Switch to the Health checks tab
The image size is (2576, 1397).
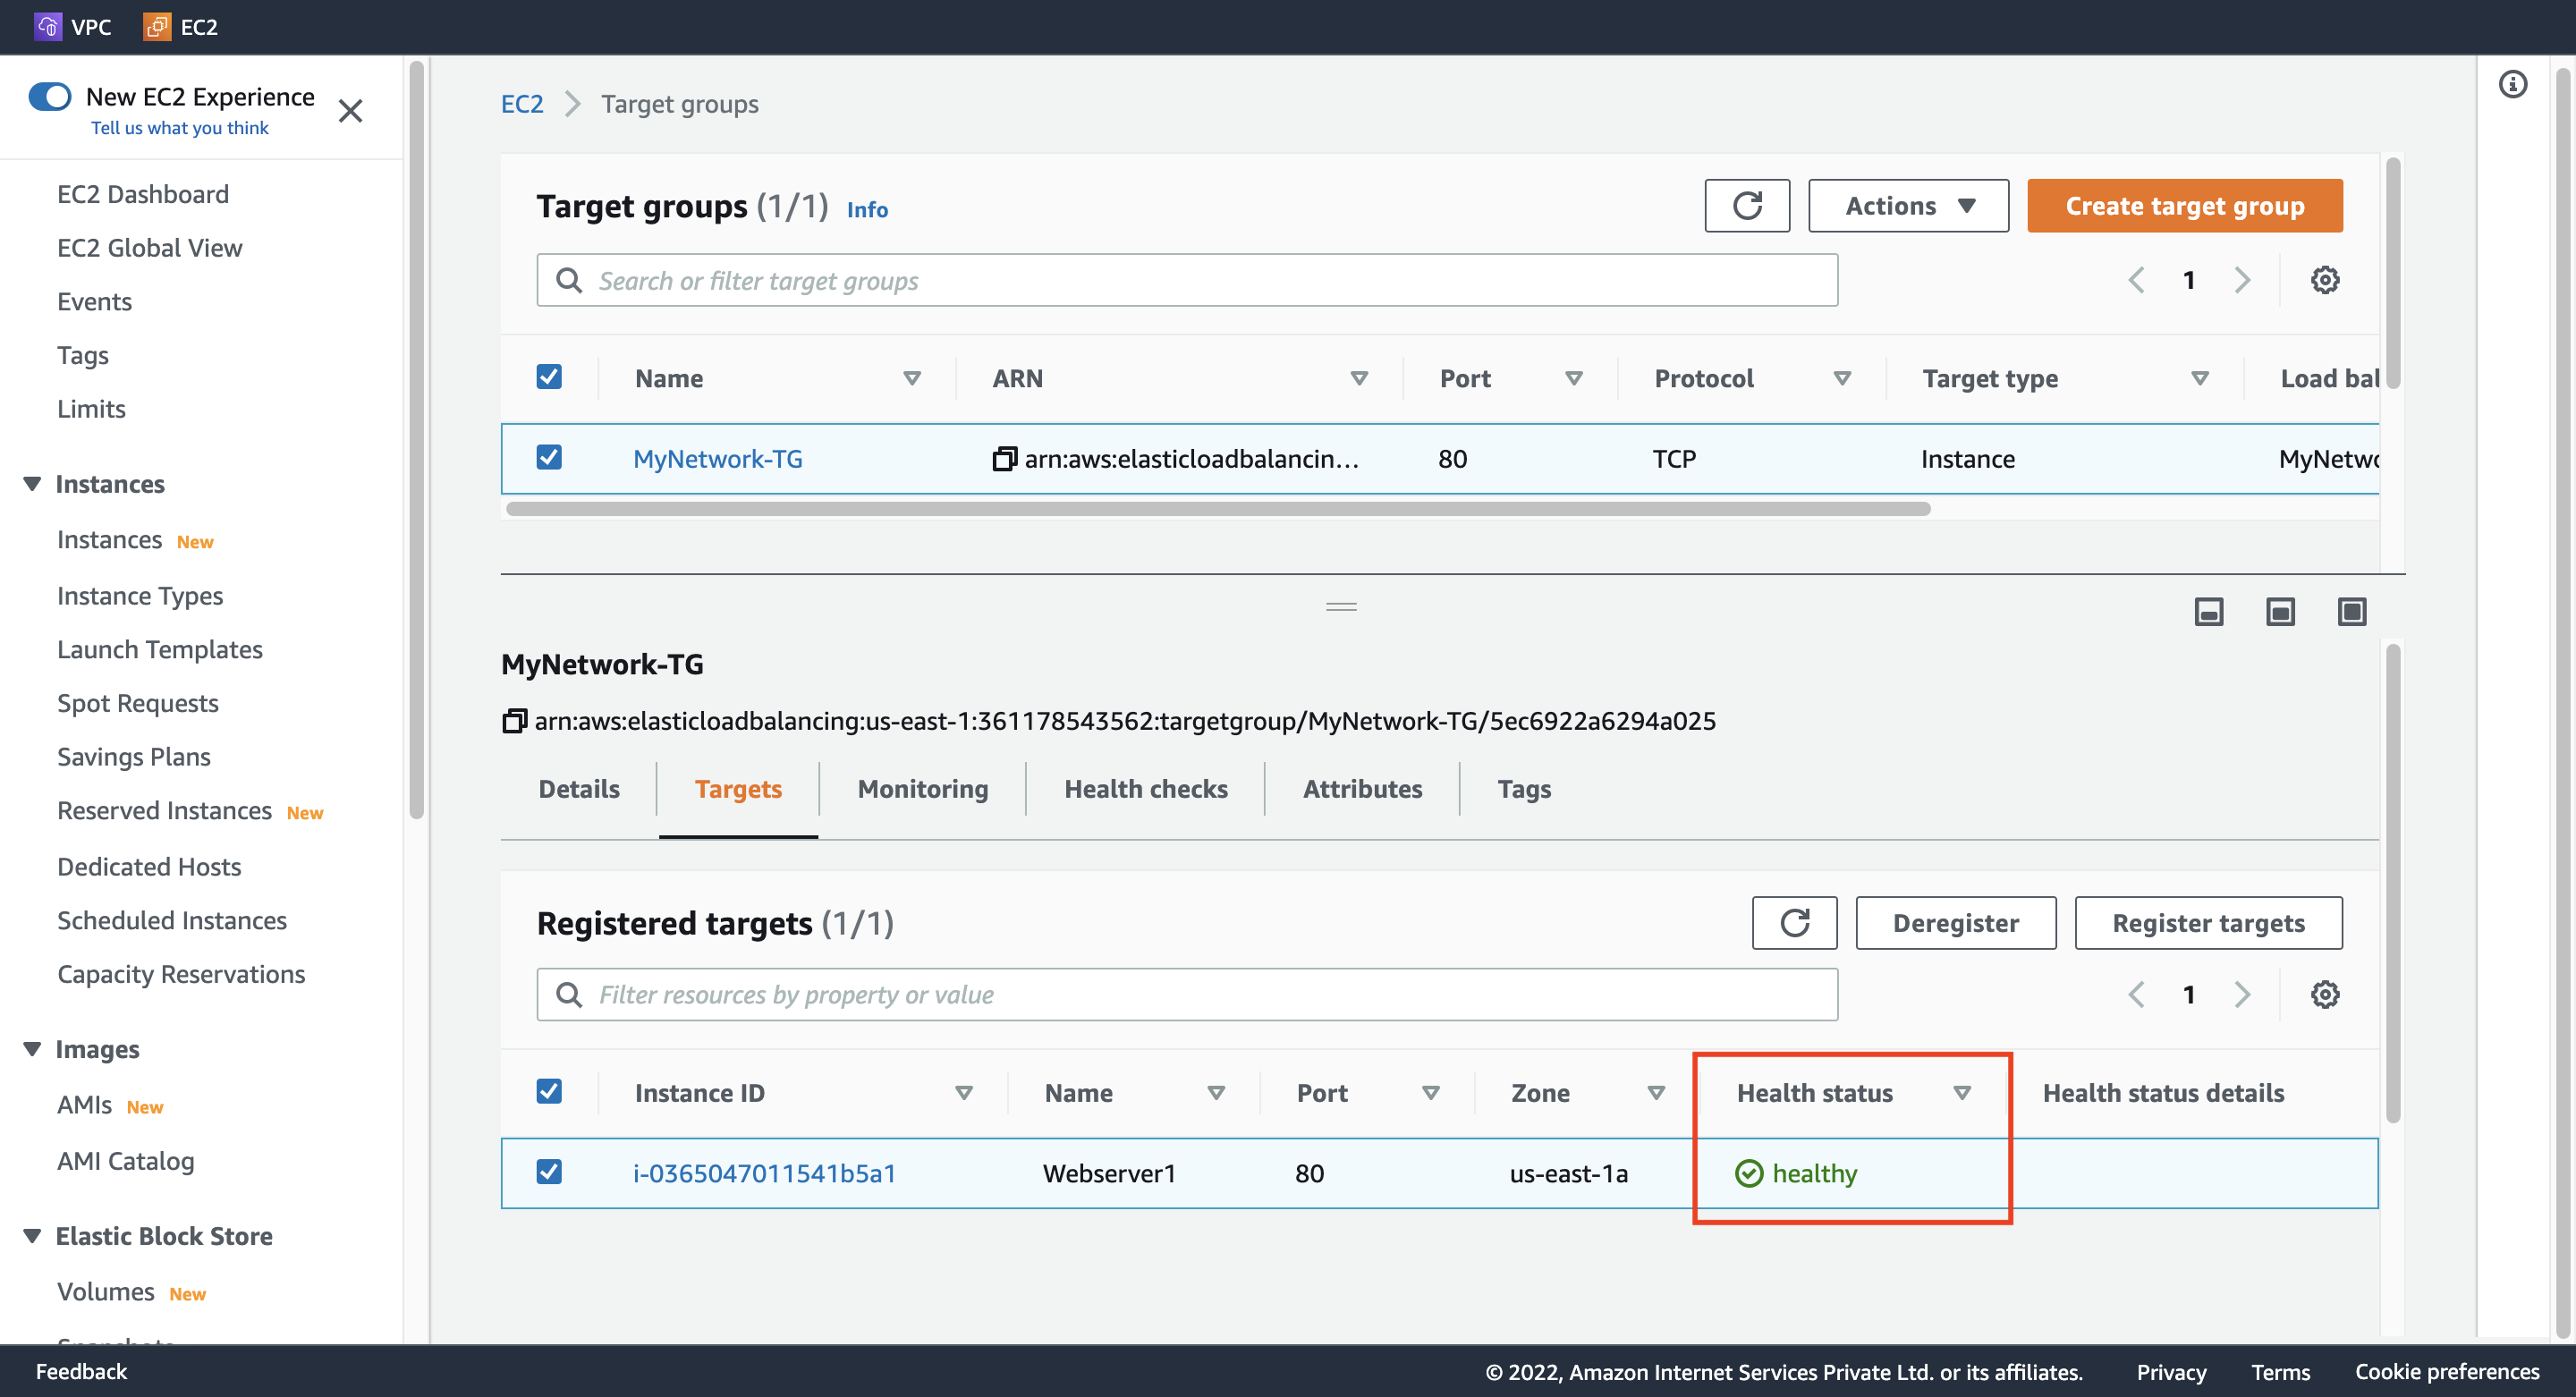[1145, 790]
